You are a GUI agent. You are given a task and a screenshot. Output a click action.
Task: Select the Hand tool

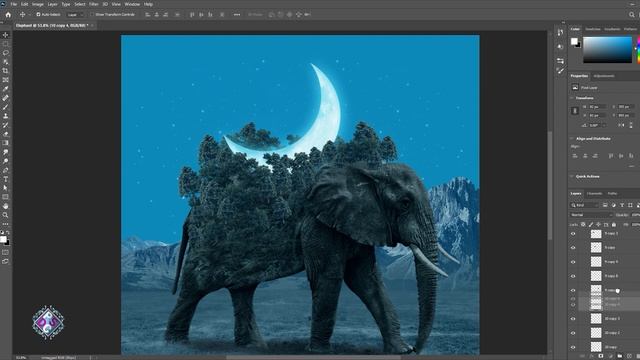click(x=5, y=206)
